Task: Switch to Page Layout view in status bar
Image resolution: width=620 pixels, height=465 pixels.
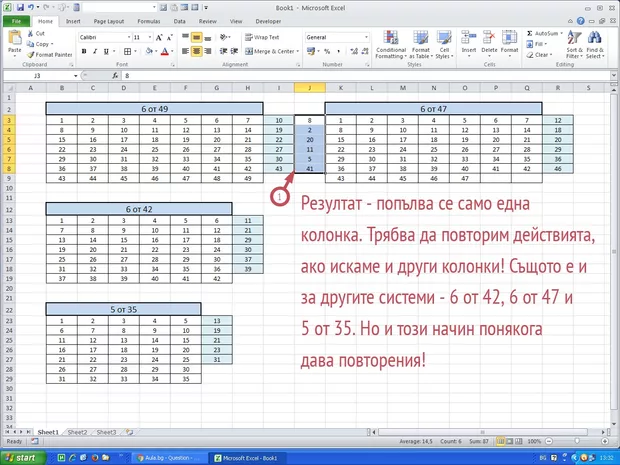Action: pyautogui.click(x=510, y=441)
